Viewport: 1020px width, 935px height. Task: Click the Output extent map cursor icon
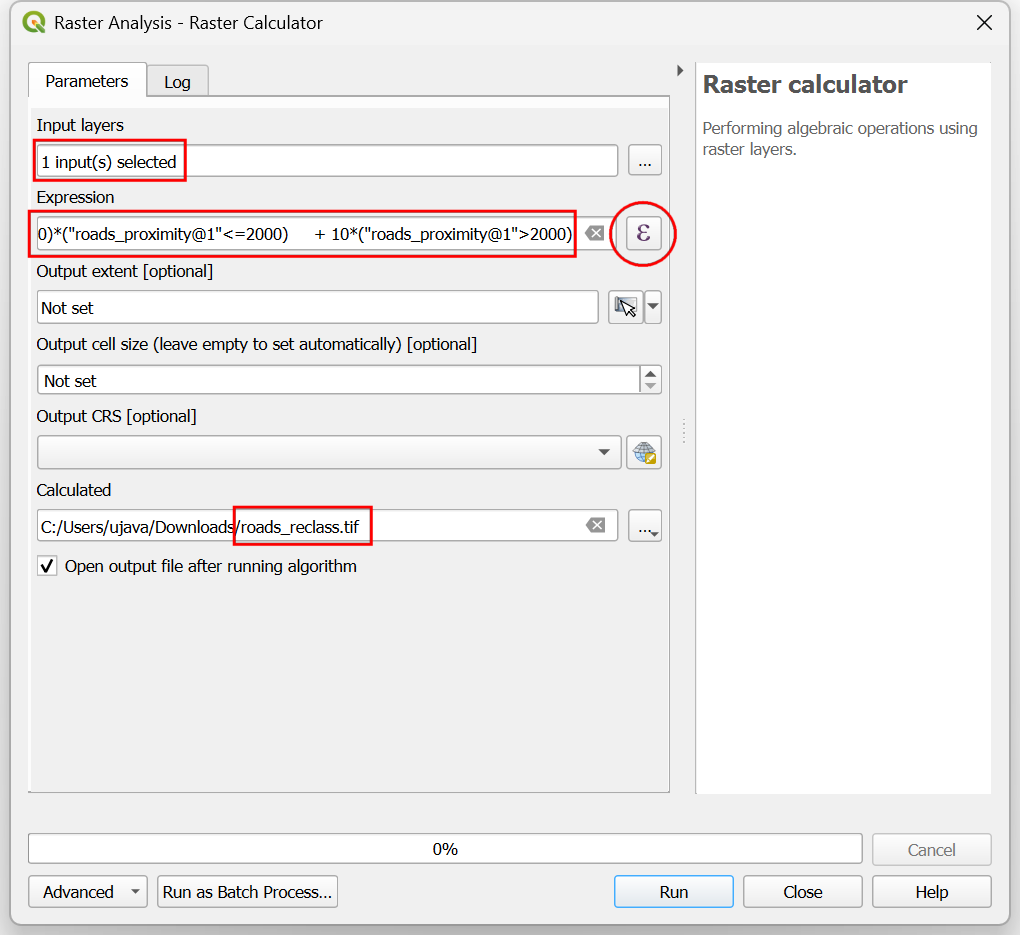pyautogui.click(x=625, y=307)
